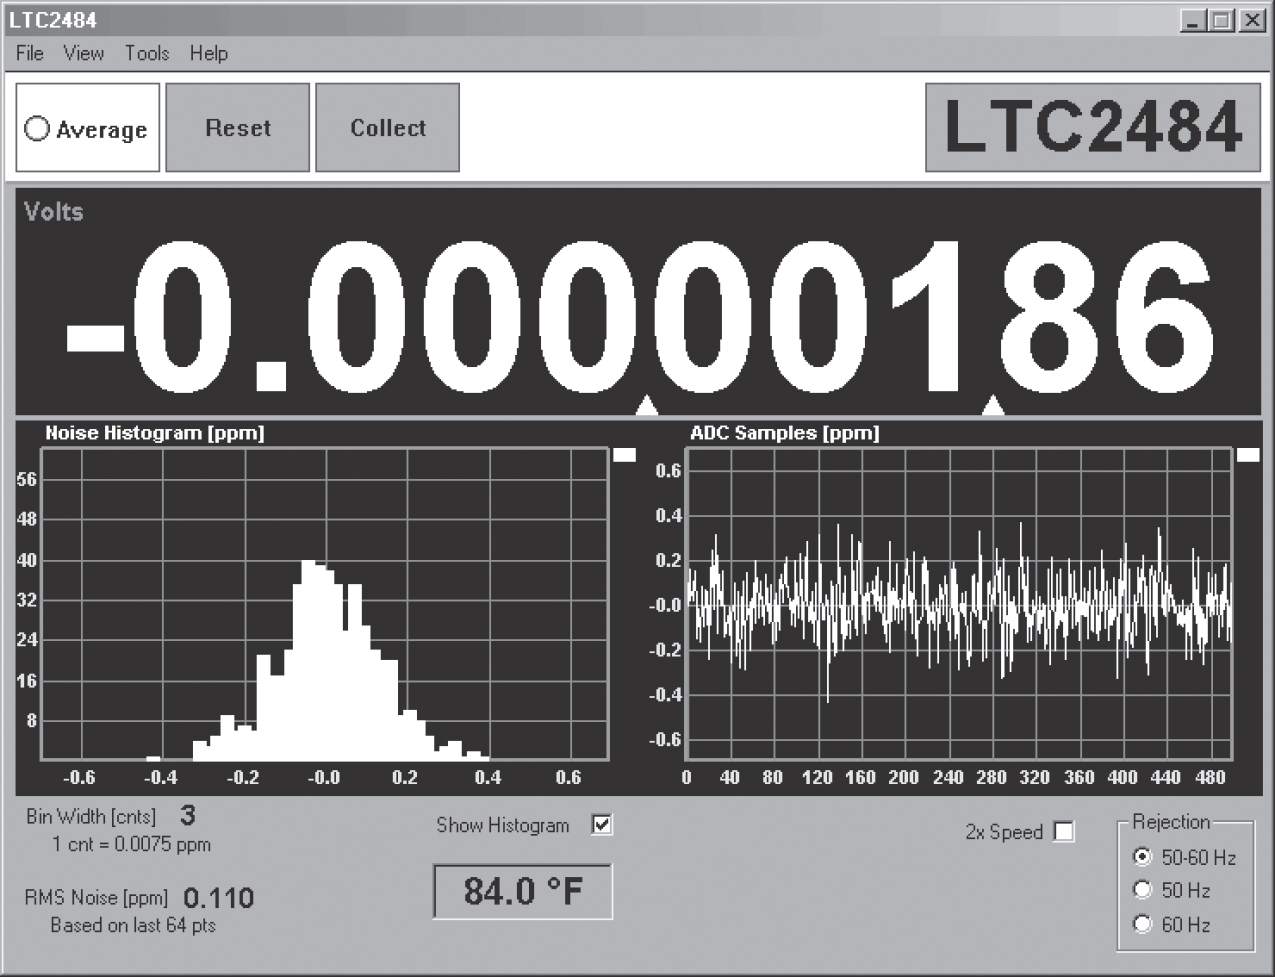Open the View menu
This screenshot has height=977, width=1275.
84,54
